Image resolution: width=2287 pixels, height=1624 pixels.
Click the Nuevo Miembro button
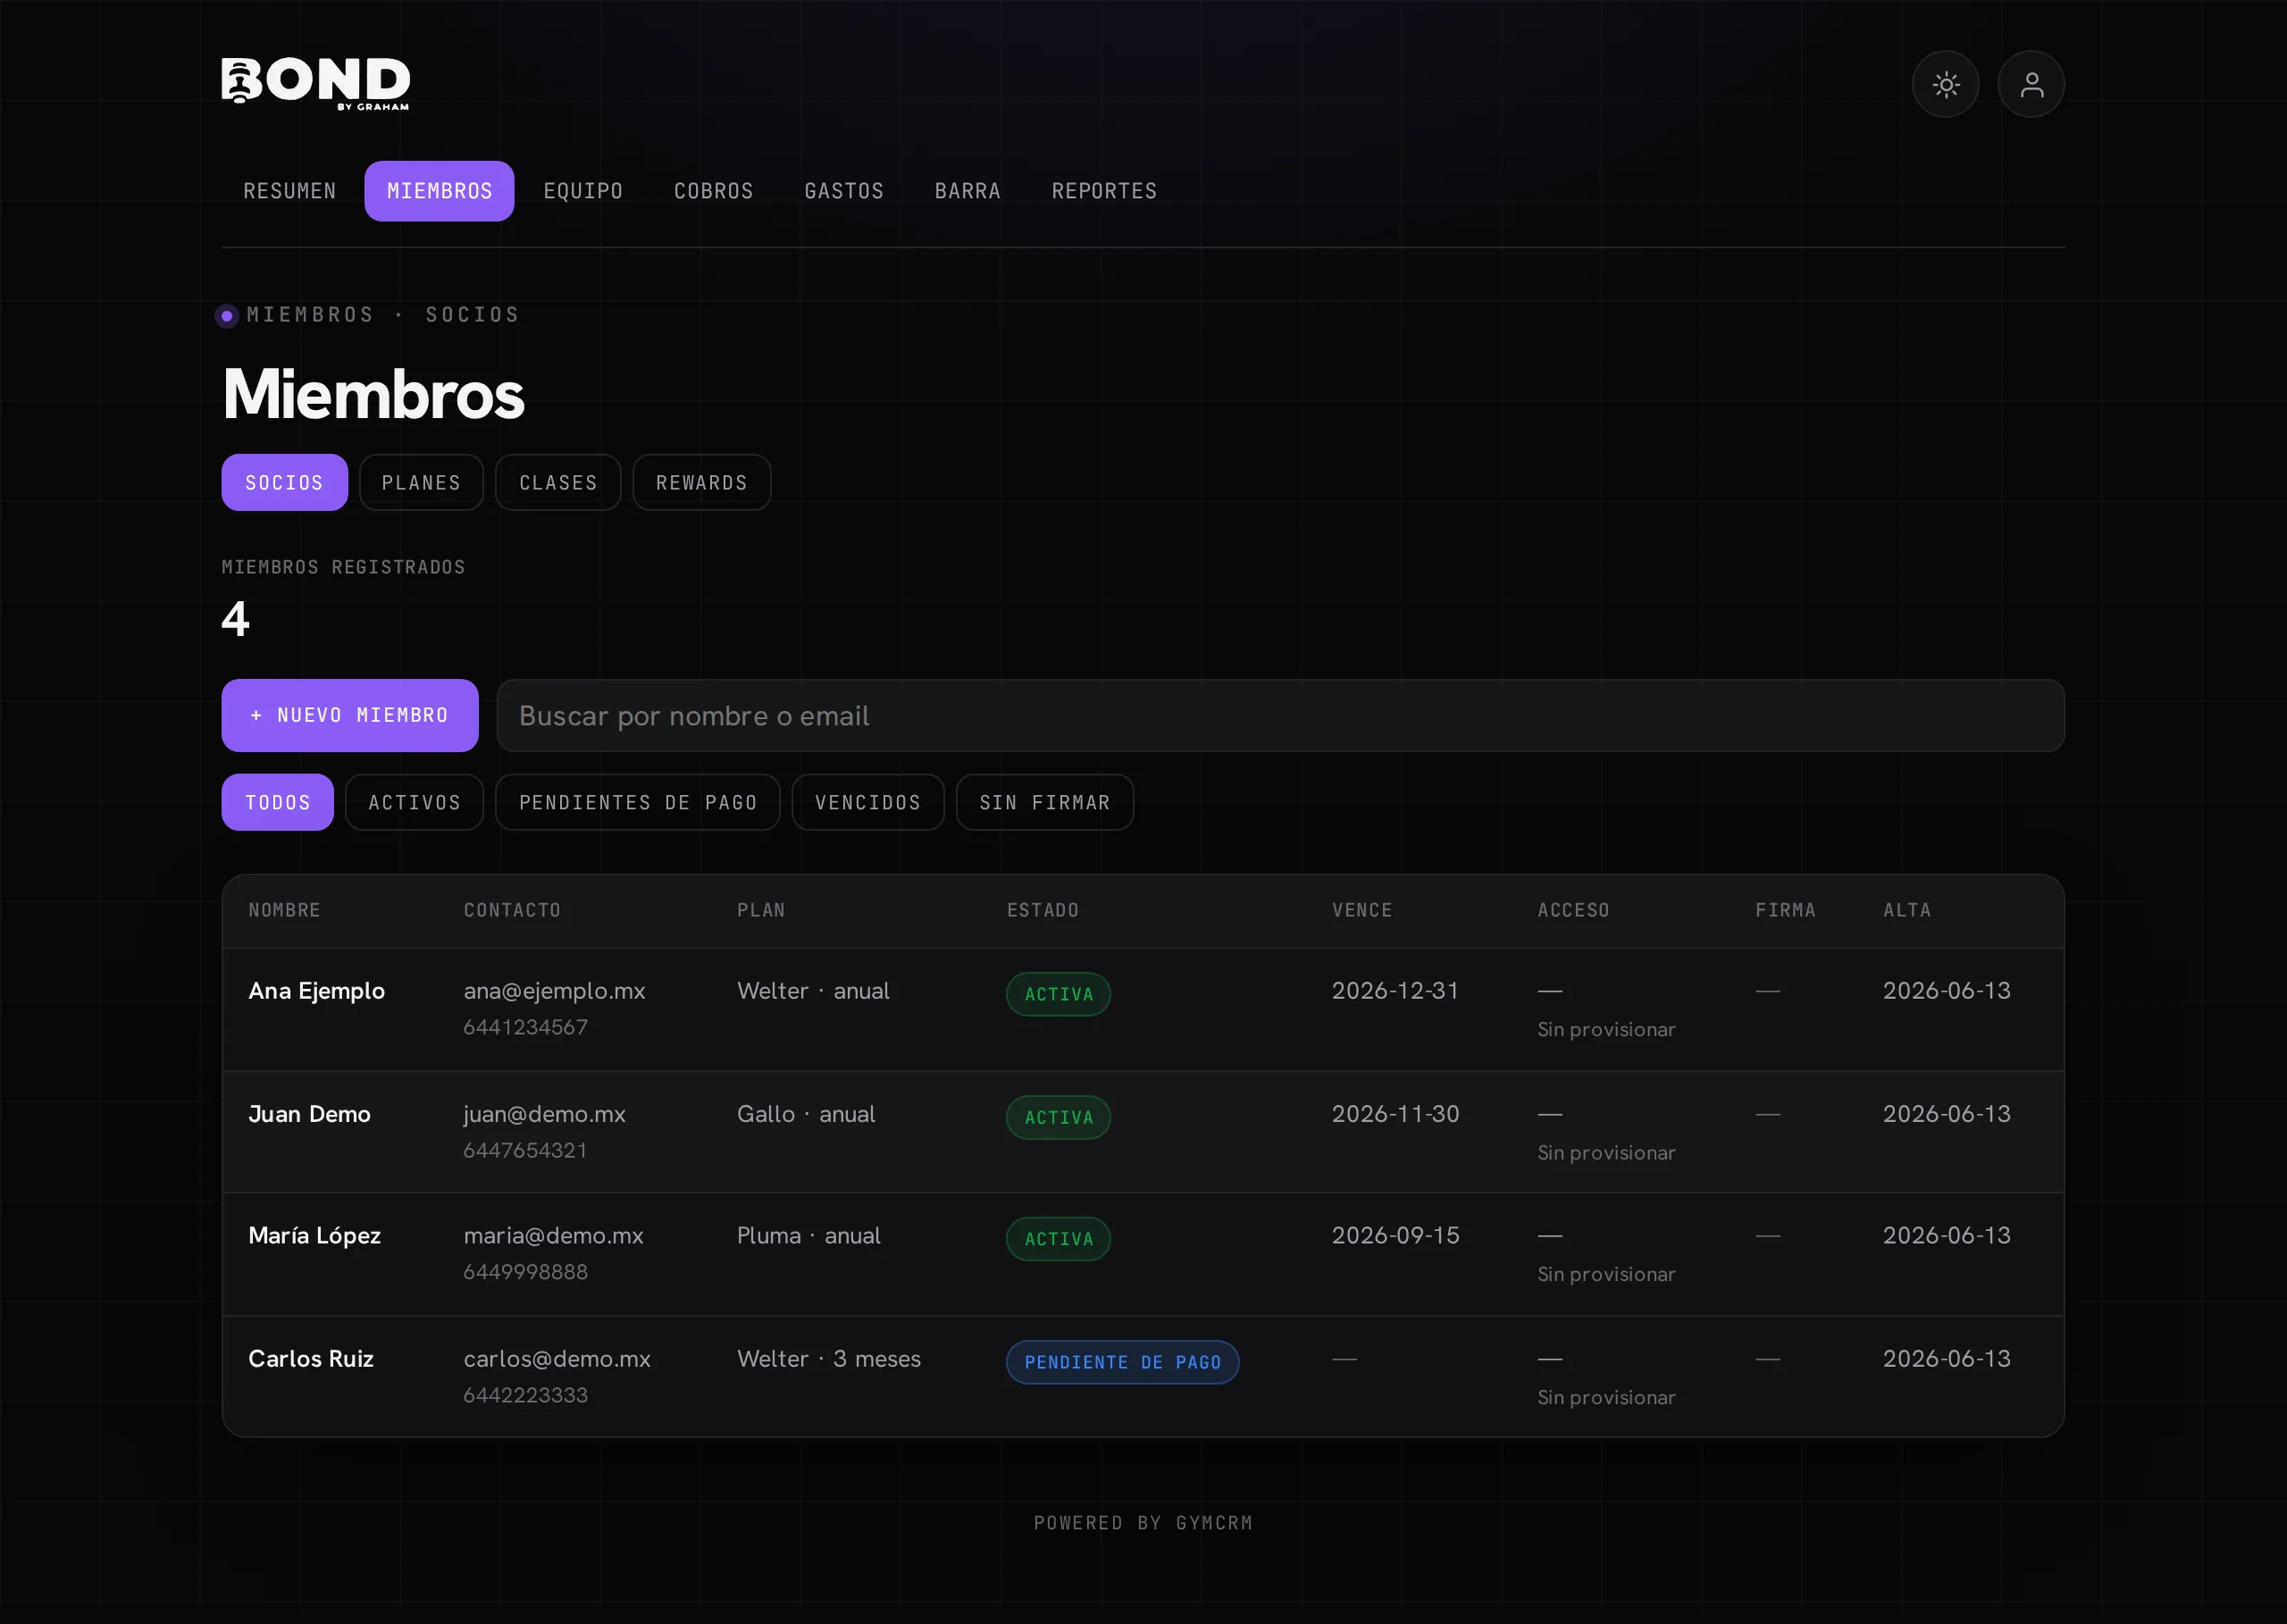[x=350, y=716]
